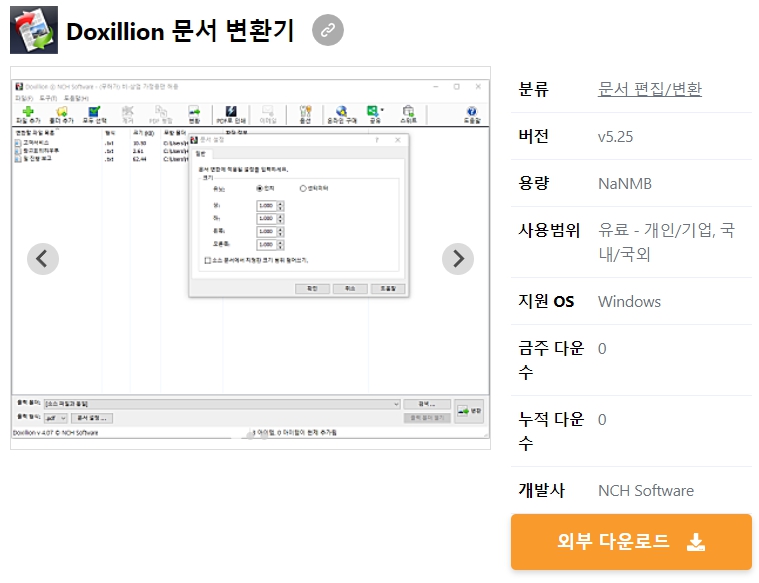Click the application screenshot thumbnail

[250, 258]
